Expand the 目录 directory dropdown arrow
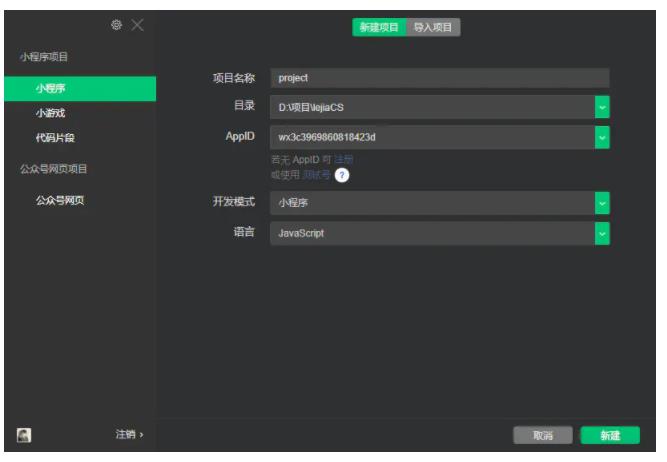 click(x=602, y=107)
